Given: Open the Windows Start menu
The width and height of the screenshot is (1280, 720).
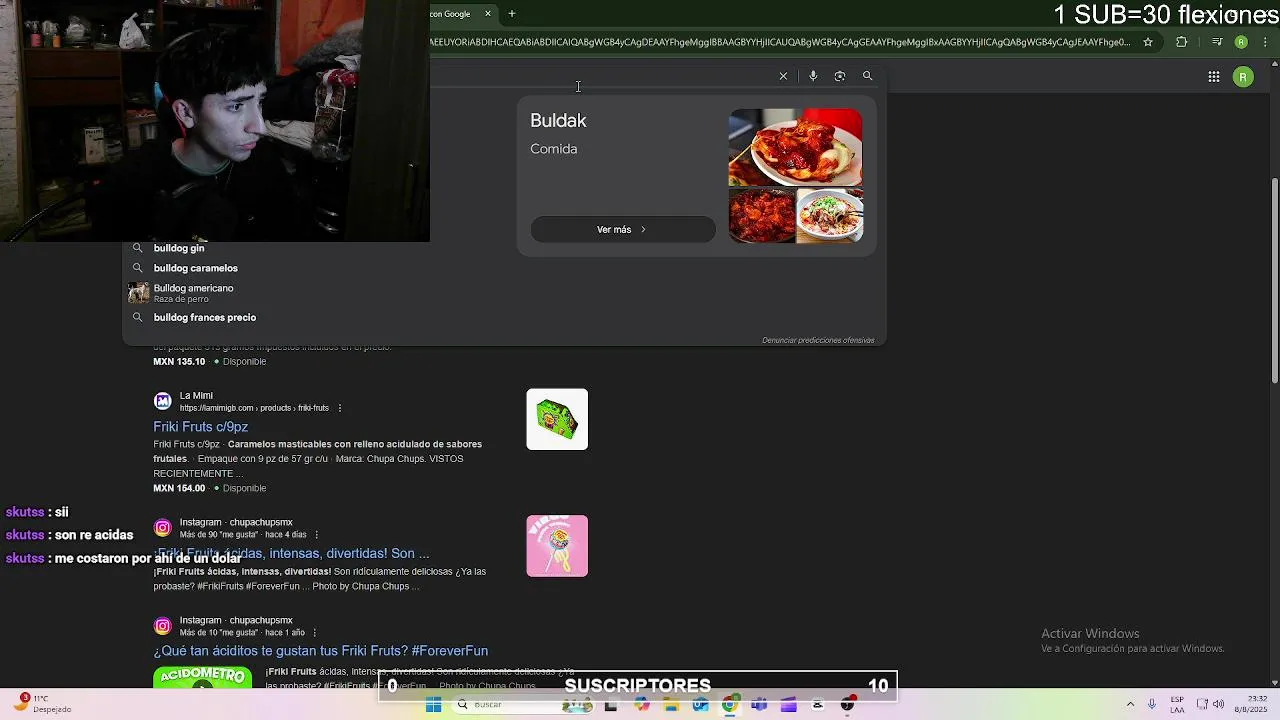Looking at the screenshot, I should click(433, 705).
